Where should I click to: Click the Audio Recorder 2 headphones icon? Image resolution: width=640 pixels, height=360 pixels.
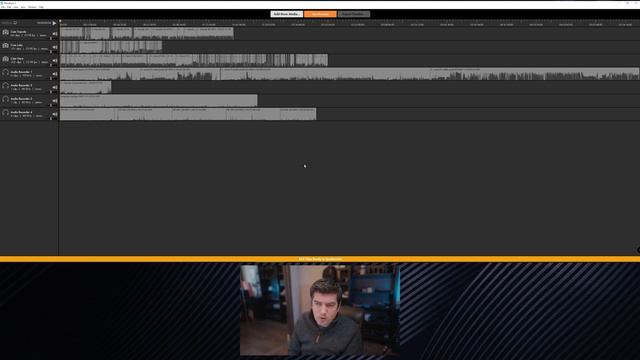(5, 86)
